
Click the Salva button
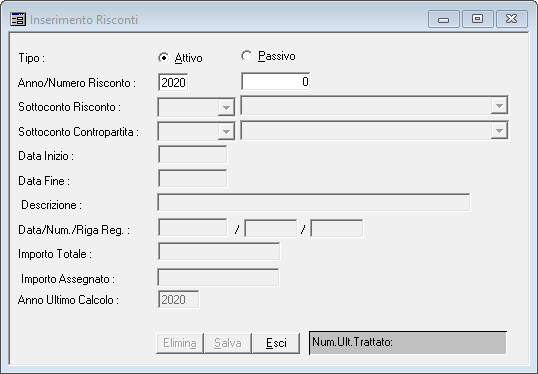228,343
